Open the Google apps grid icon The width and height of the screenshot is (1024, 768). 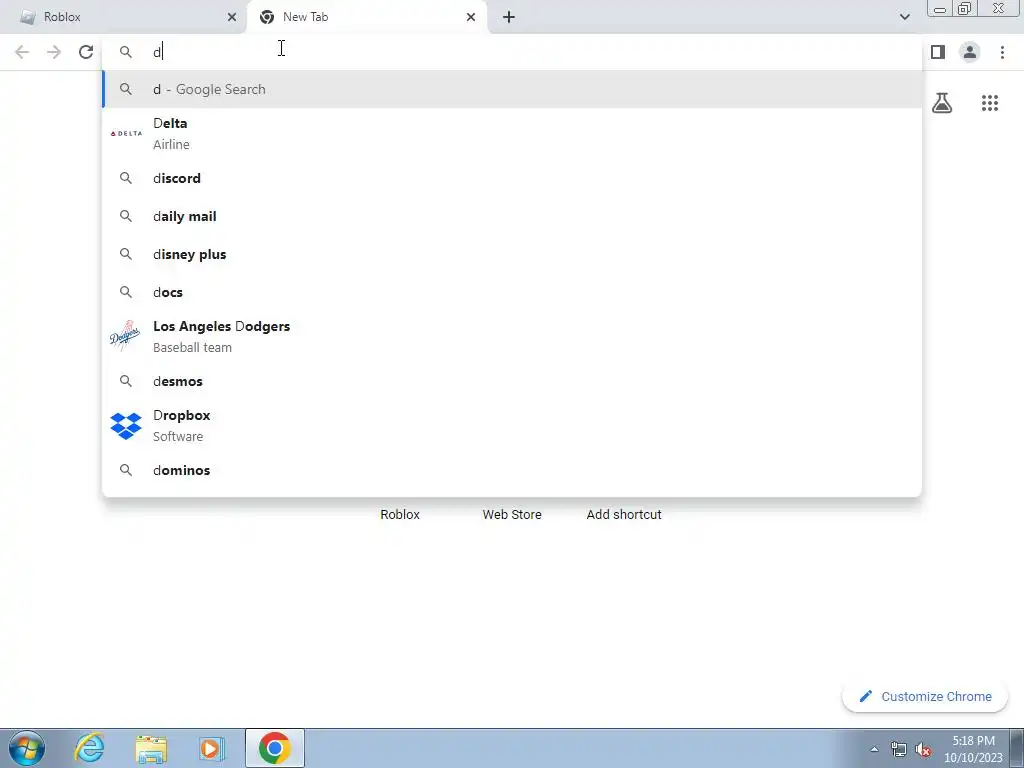point(989,103)
